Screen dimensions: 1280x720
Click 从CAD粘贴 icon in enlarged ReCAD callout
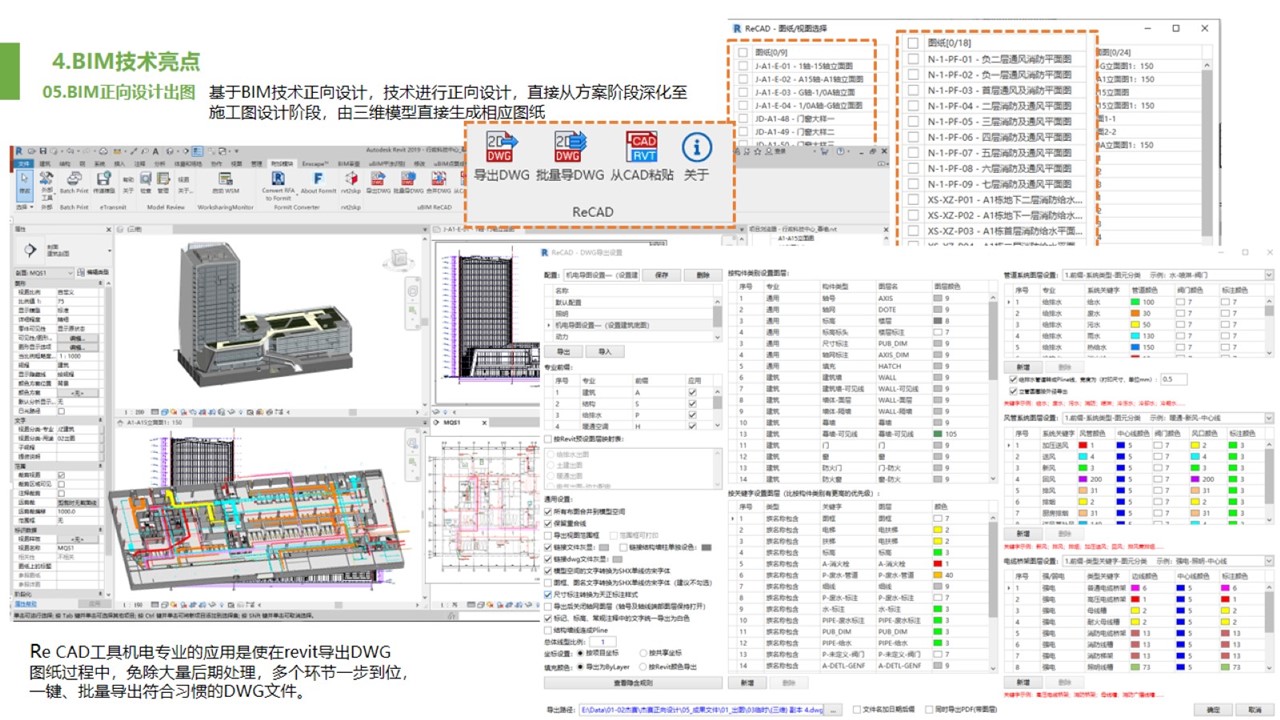click(642, 147)
